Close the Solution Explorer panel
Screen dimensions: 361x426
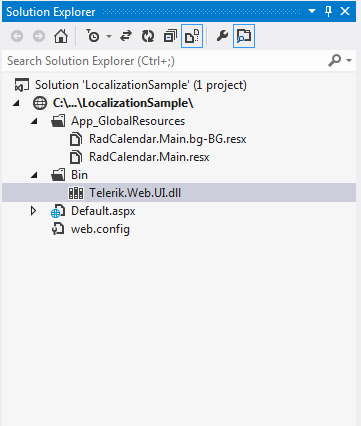point(345,11)
